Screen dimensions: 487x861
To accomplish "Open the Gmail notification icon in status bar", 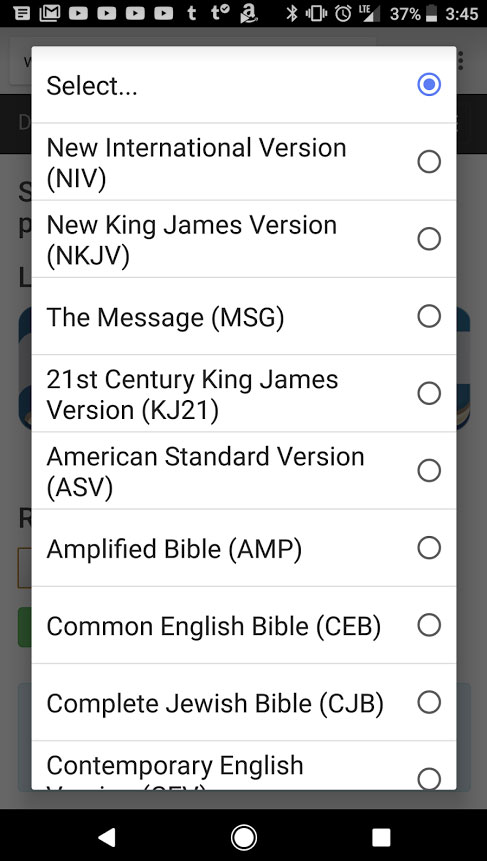I will (50, 13).
